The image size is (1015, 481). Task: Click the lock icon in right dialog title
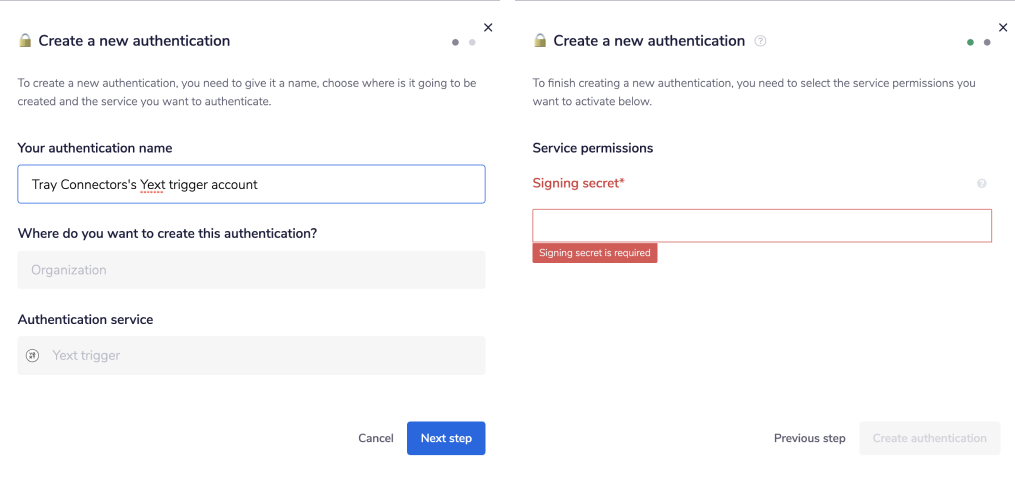(x=540, y=41)
